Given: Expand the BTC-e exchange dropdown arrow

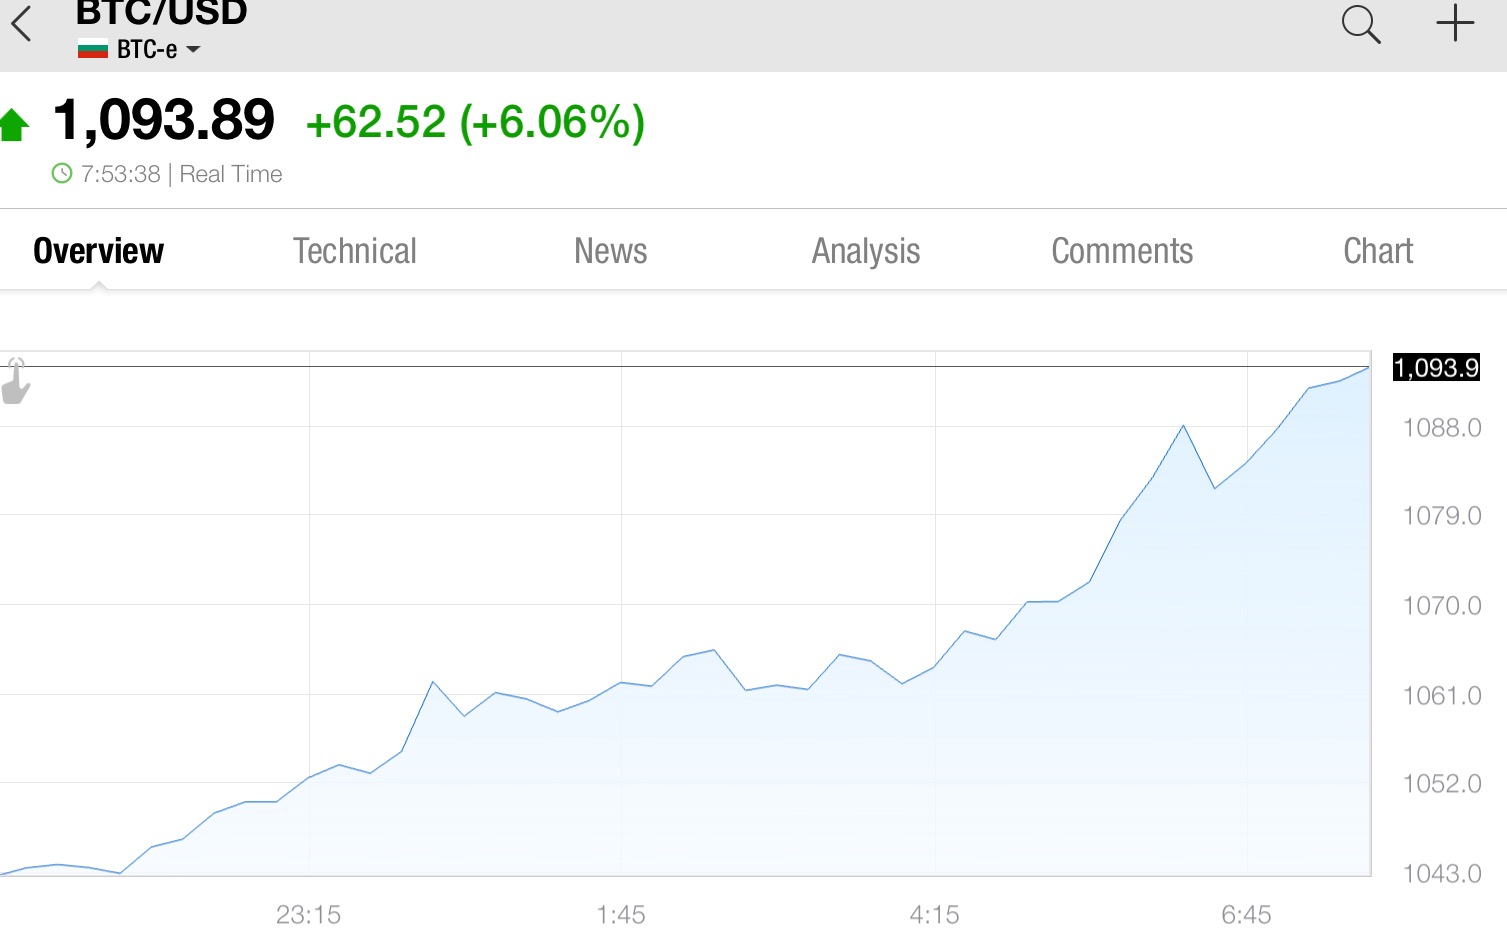Looking at the screenshot, I should (x=193, y=49).
